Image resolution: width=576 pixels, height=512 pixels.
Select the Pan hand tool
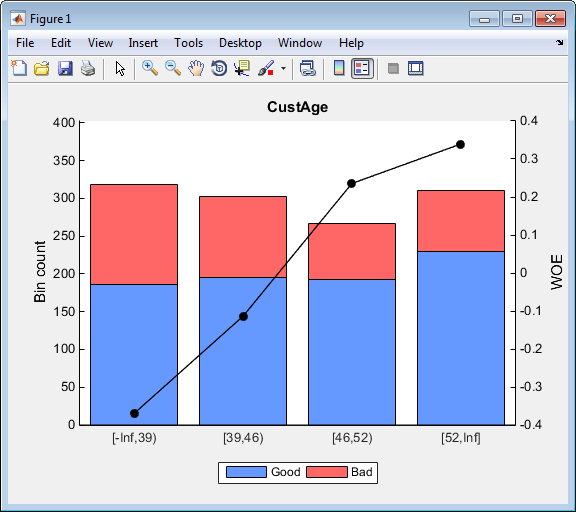196,68
